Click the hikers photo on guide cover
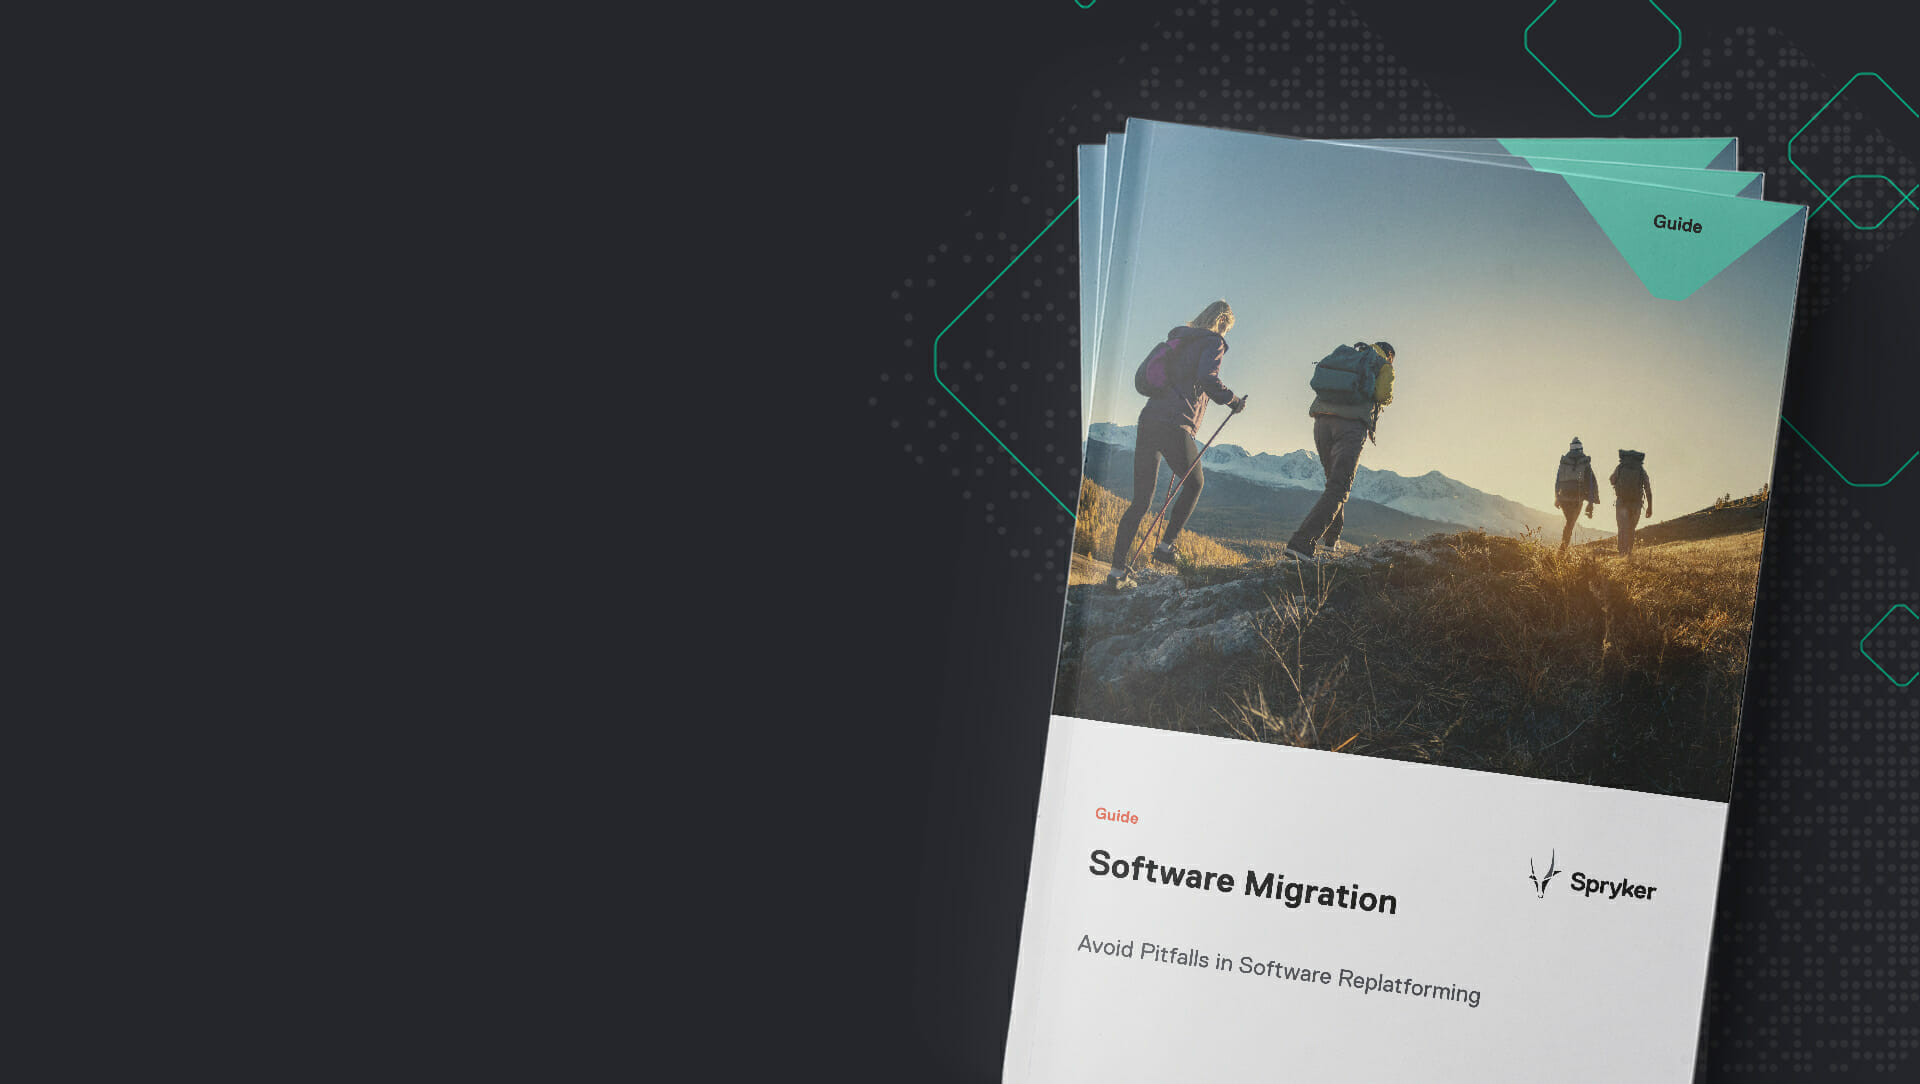 1430,460
